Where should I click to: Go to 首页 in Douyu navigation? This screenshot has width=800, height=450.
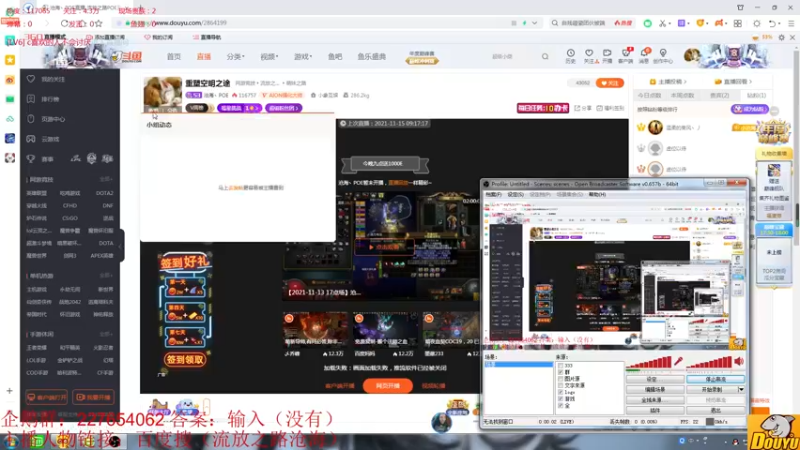pos(174,57)
